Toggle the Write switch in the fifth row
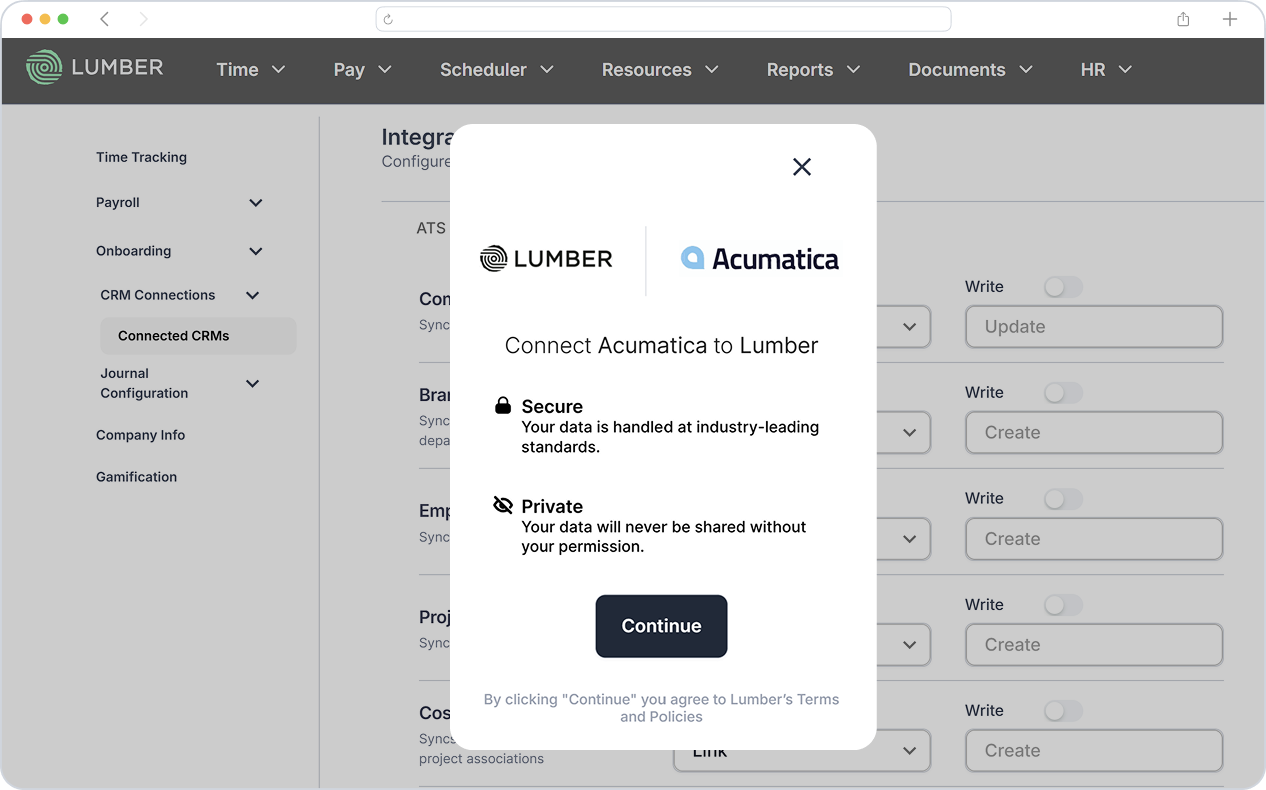This screenshot has height=790, width=1266. pyautogui.click(x=1063, y=711)
